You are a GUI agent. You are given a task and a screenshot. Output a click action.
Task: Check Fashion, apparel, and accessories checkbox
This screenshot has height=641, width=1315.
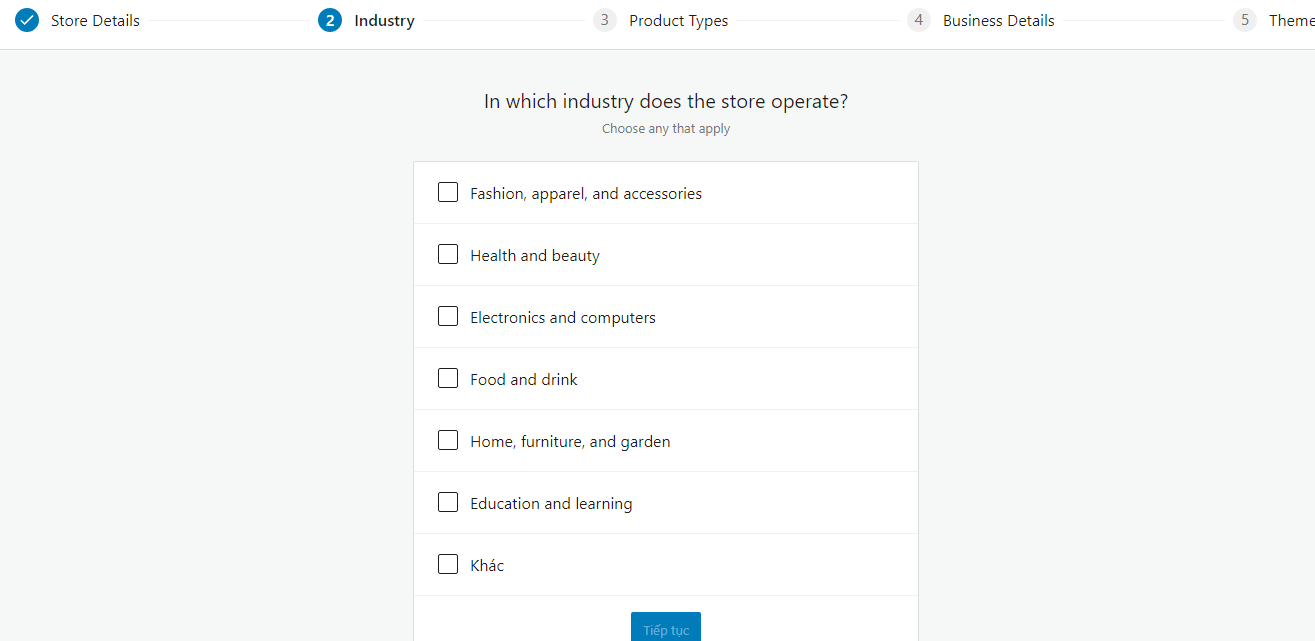(448, 192)
